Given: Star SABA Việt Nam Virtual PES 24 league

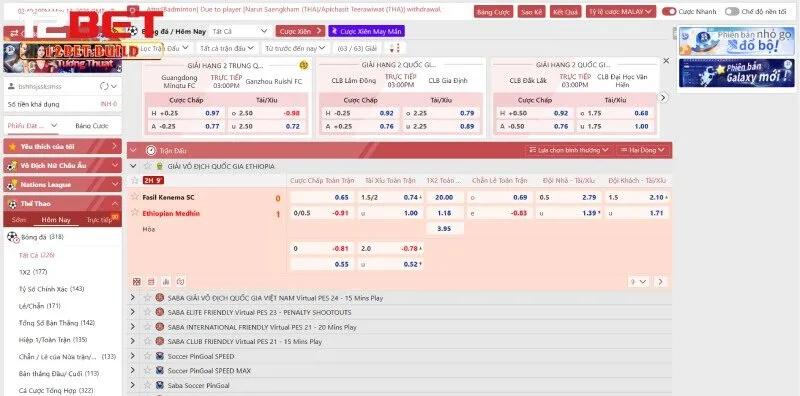Looking at the screenshot, I should 147,298.
